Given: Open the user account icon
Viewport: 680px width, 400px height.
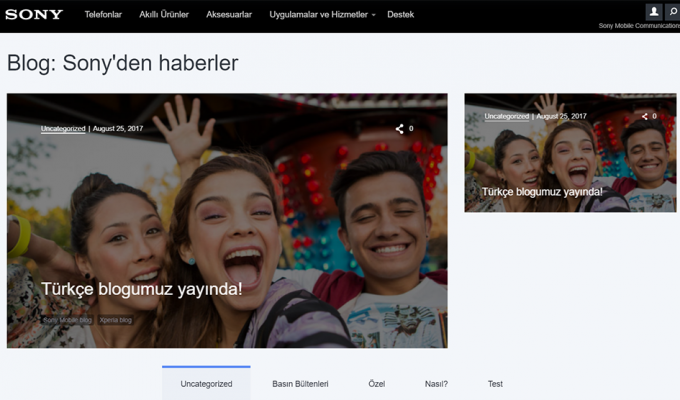Looking at the screenshot, I should [x=654, y=11].
